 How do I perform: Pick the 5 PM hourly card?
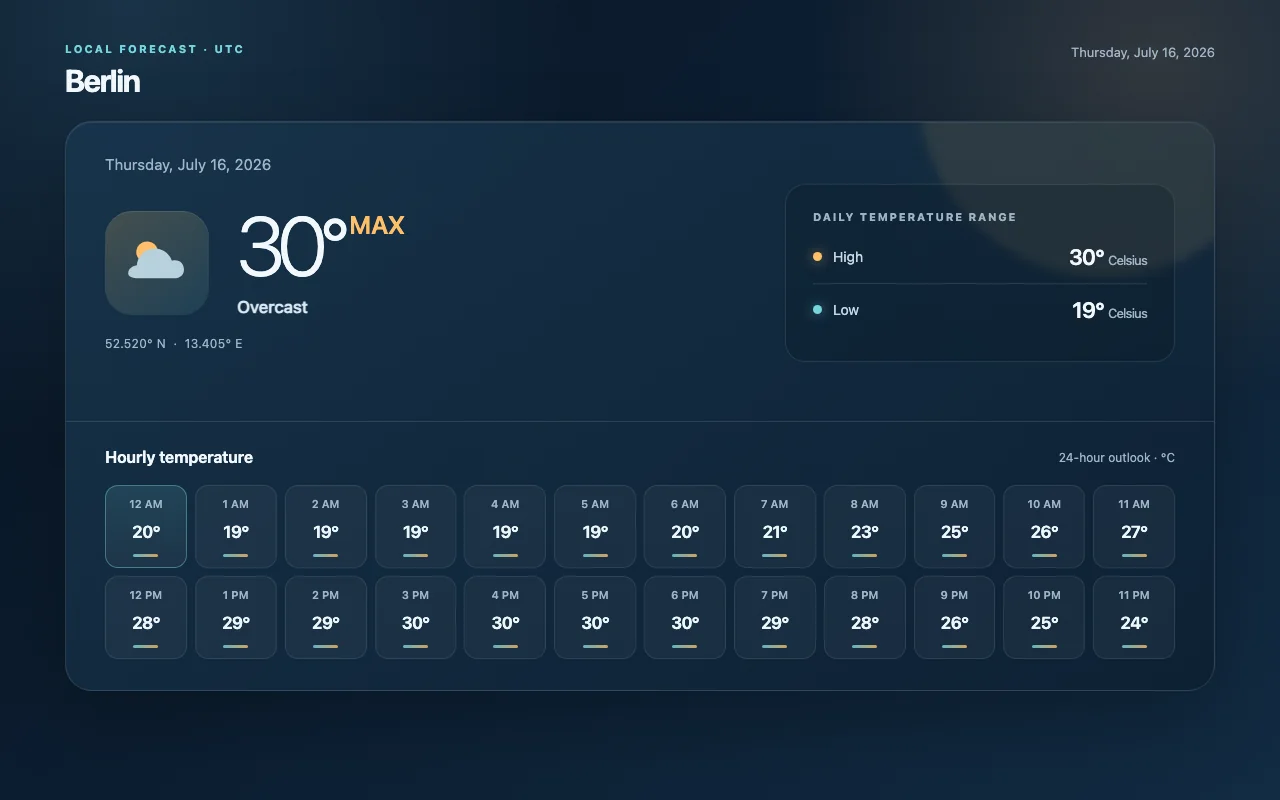[x=595, y=617]
